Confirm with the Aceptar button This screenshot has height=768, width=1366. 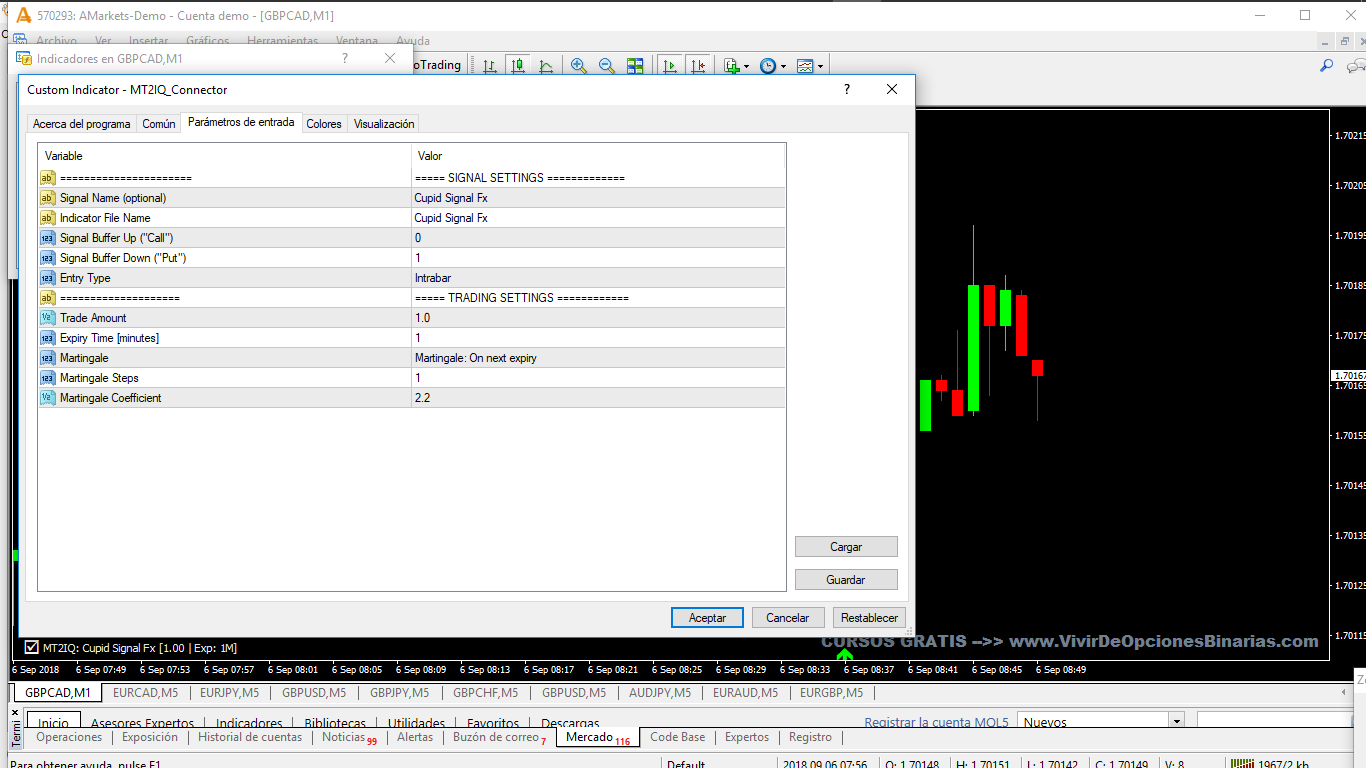707,618
